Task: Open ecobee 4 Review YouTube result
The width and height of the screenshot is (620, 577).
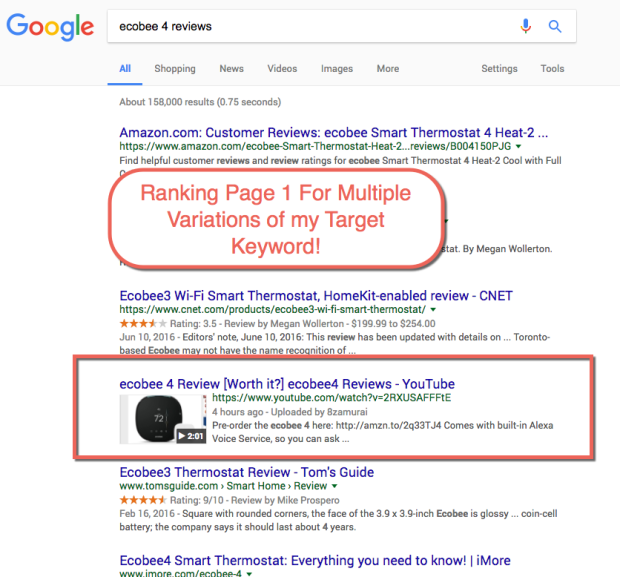Action: 287,384
